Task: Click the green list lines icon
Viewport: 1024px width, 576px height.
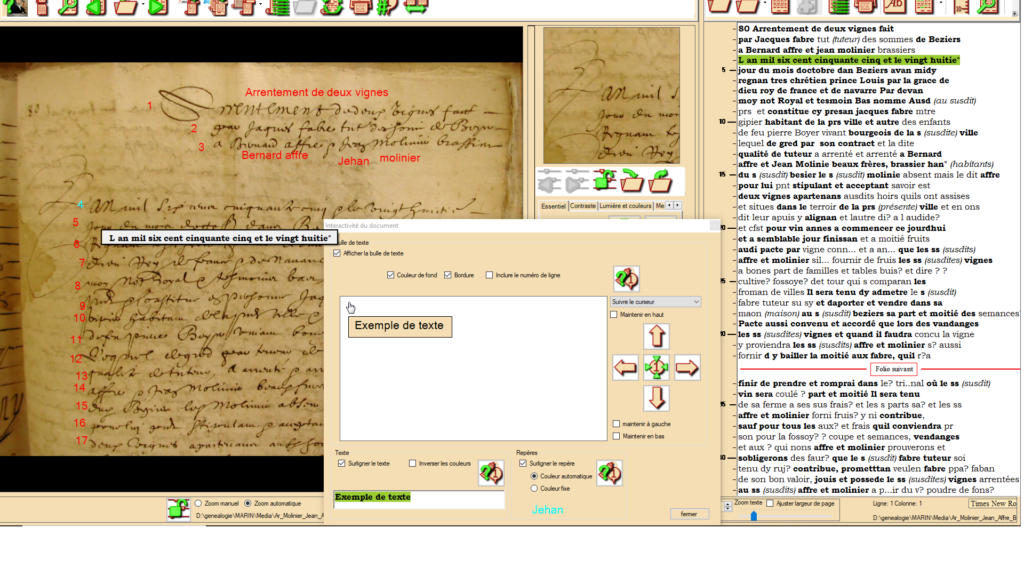Action: [278, 7]
